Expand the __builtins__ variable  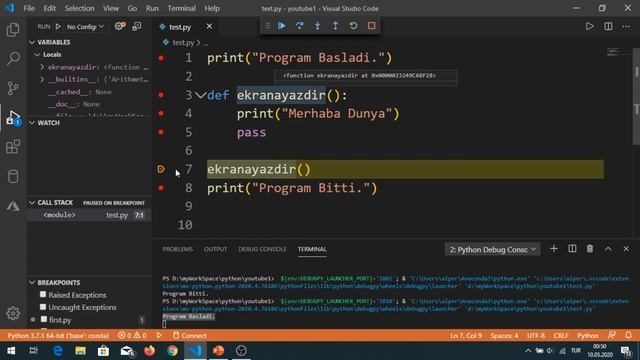(42, 80)
